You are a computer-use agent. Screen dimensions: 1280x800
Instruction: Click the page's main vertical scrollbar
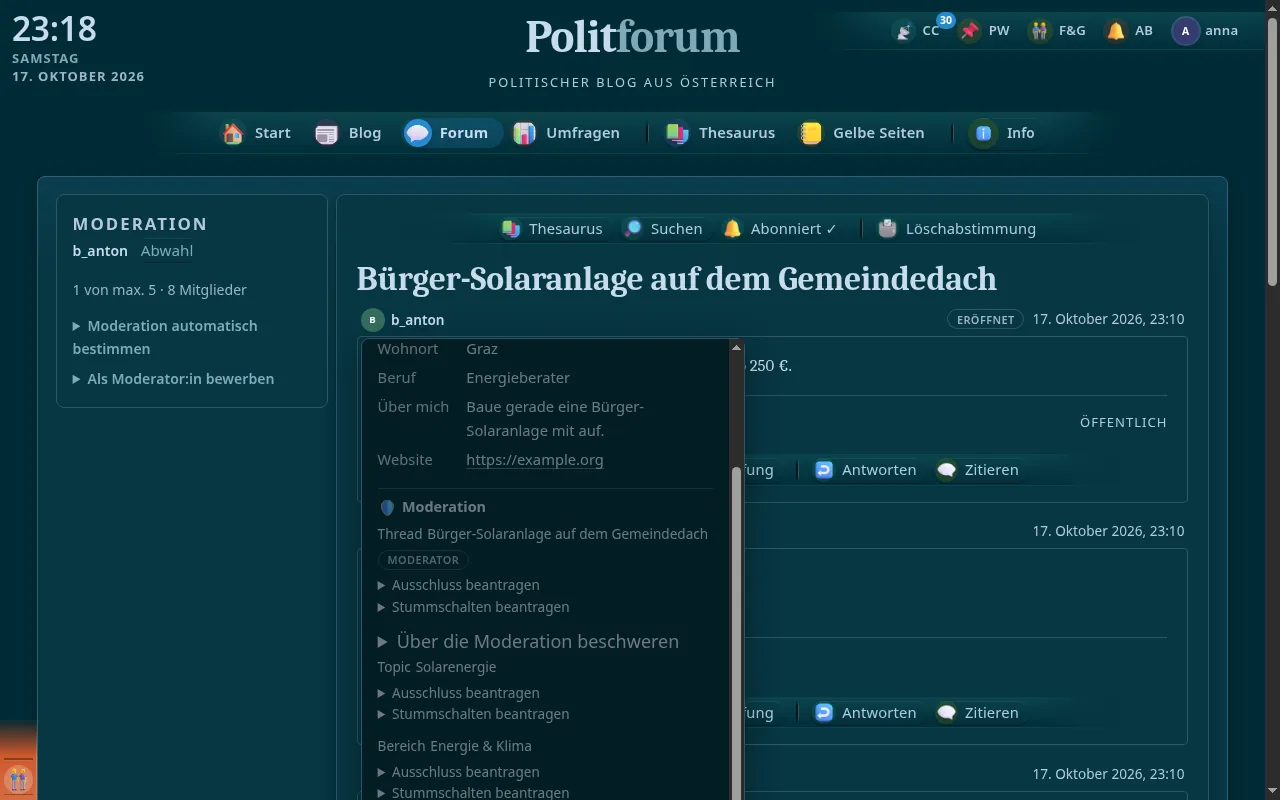1273,150
